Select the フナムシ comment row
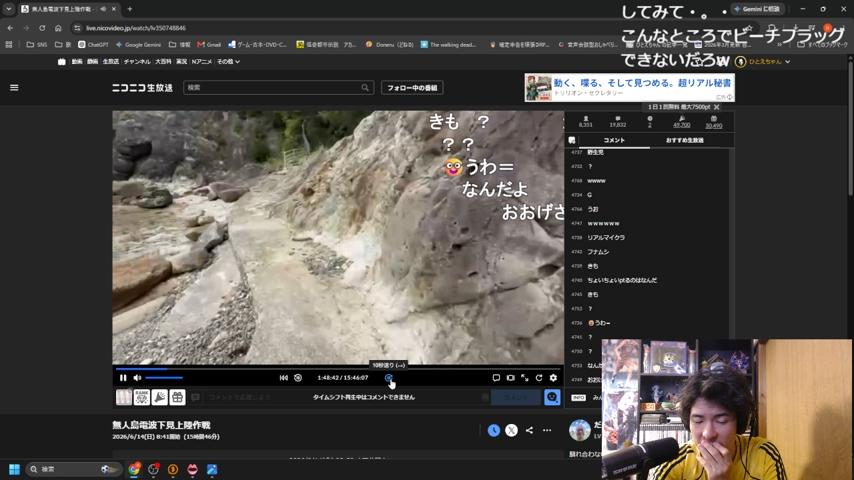 click(648, 252)
